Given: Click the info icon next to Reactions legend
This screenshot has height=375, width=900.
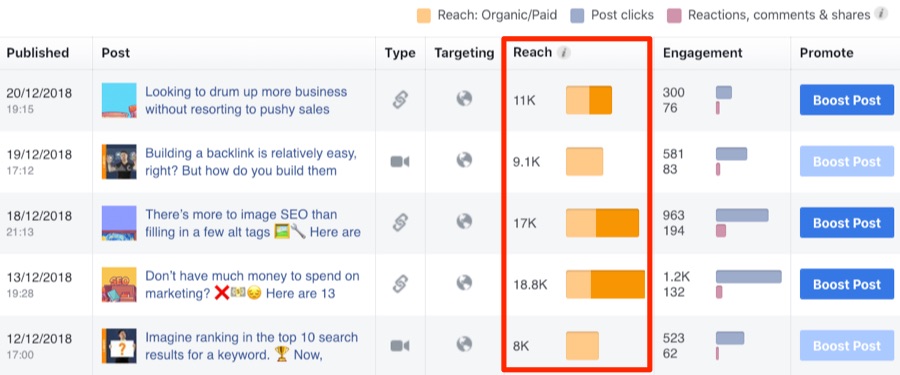Looking at the screenshot, I should coord(881,14).
